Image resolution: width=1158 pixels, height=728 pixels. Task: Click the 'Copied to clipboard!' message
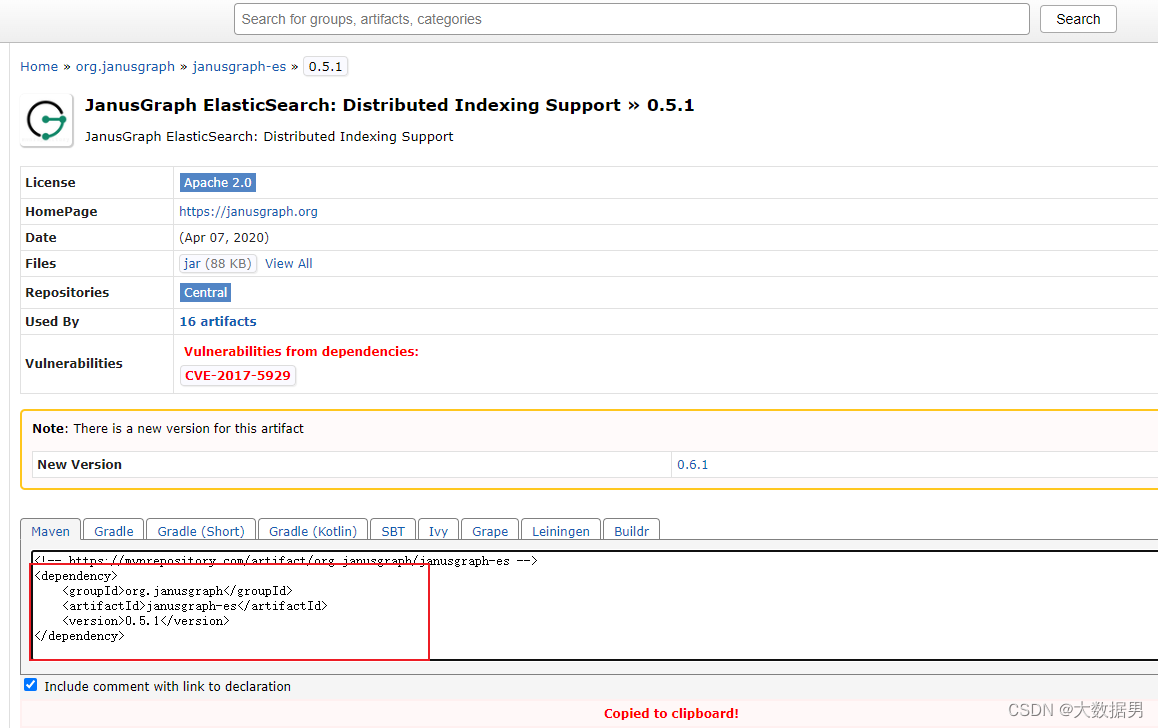(671, 713)
